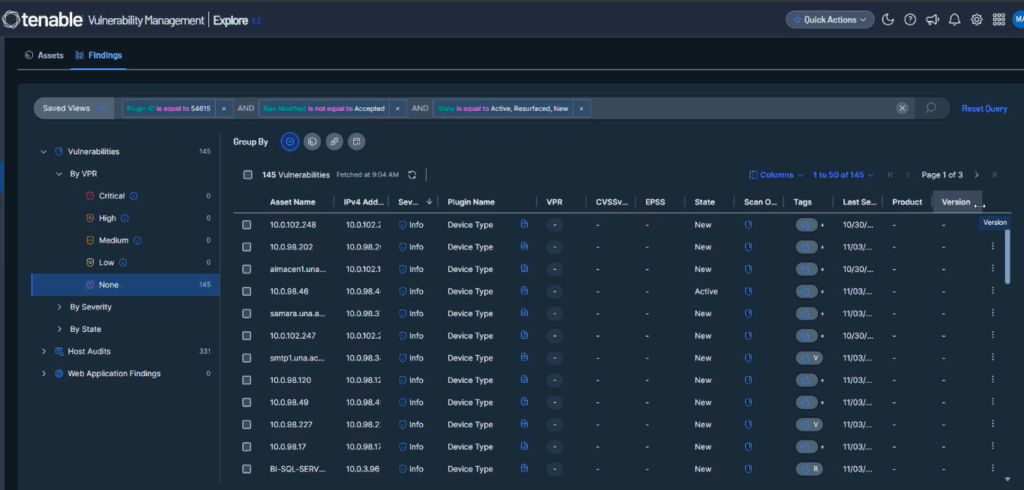This screenshot has width=1024, height=490.
Task: Click the Reset Query link
Action: [x=984, y=108]
